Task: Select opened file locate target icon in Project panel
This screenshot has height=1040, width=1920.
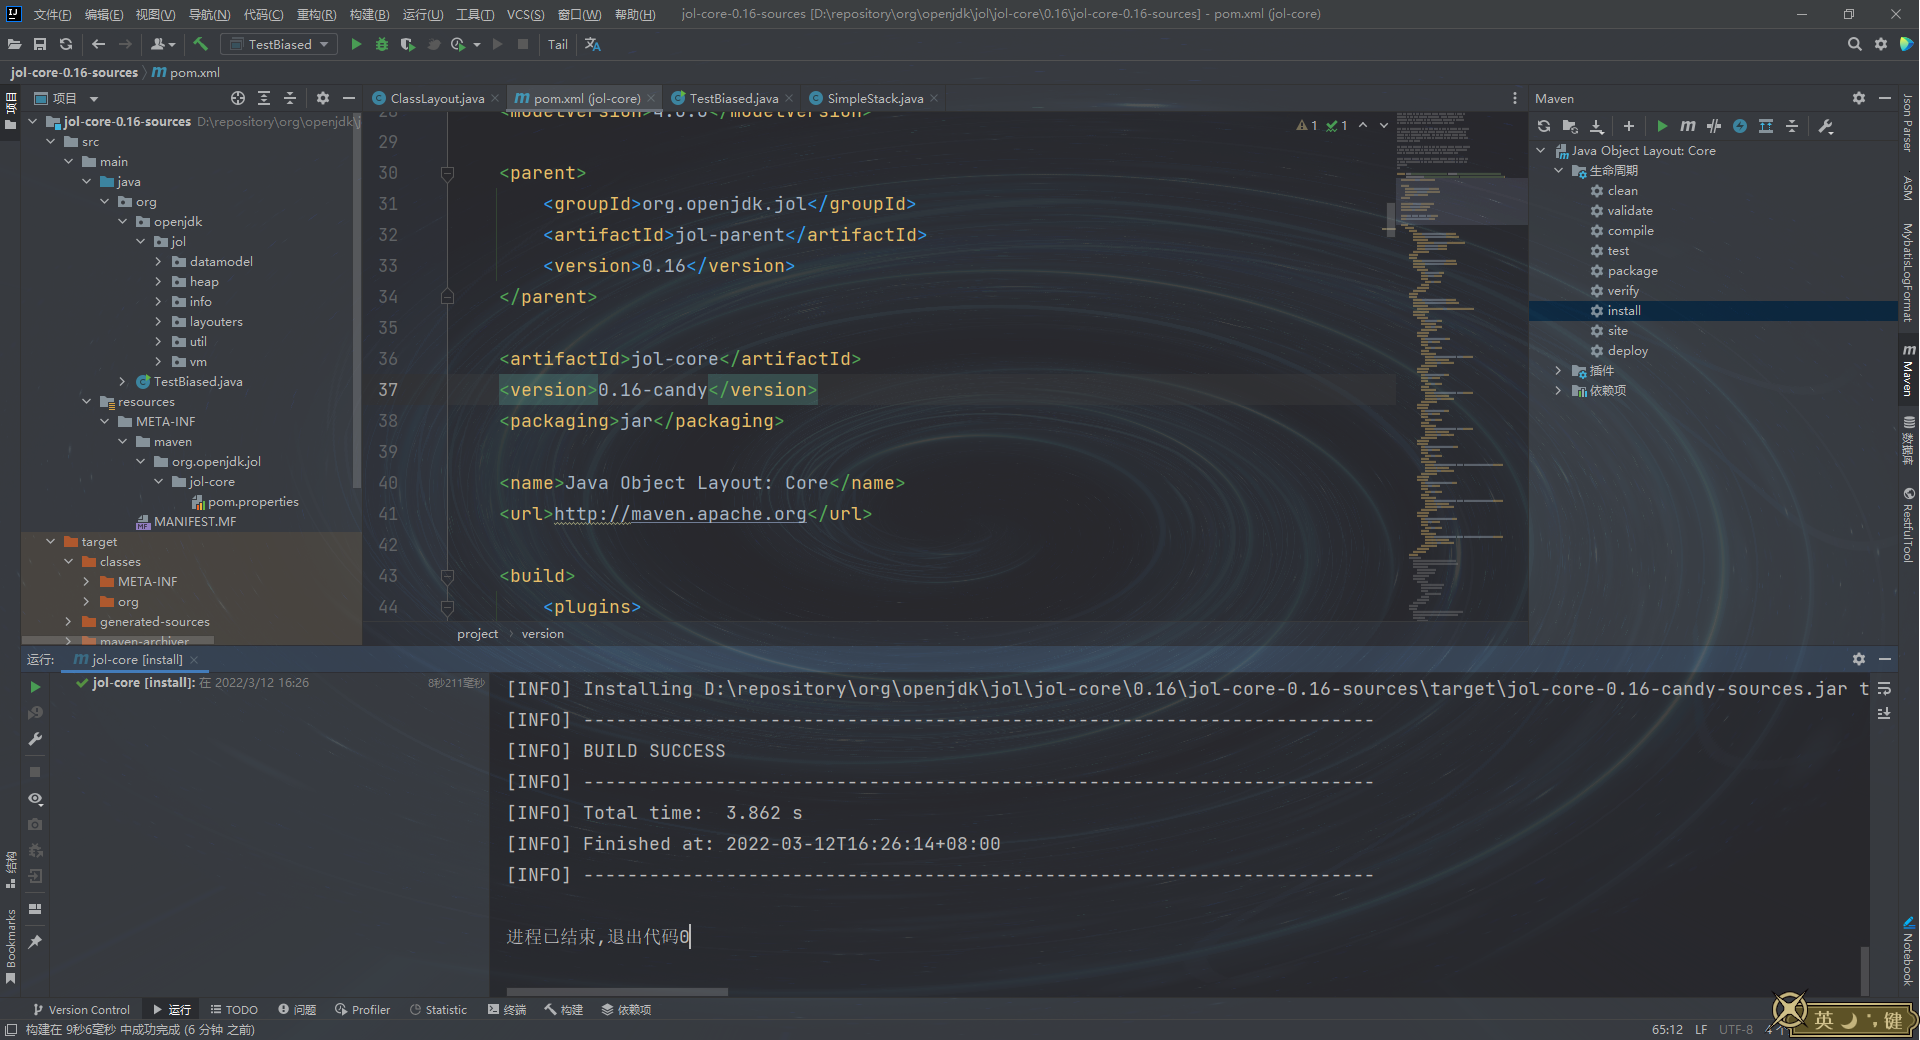Action: pyautogui.click(x=238, y=98)
